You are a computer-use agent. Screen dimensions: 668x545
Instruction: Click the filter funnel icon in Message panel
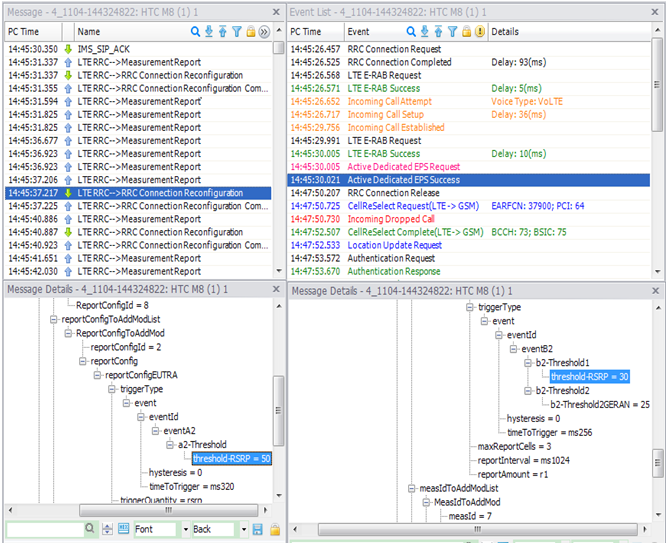[x=237, y=32]
